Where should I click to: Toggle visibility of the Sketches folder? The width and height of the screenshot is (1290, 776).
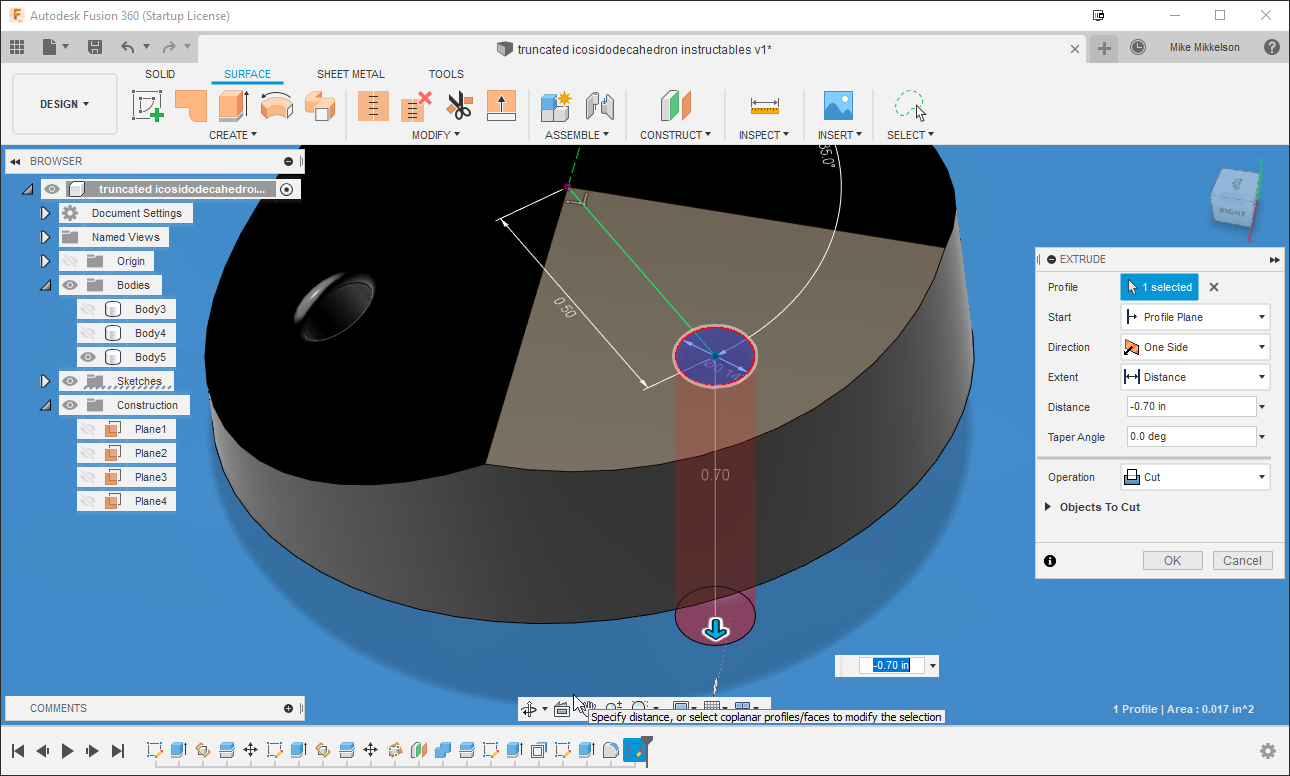71,381
